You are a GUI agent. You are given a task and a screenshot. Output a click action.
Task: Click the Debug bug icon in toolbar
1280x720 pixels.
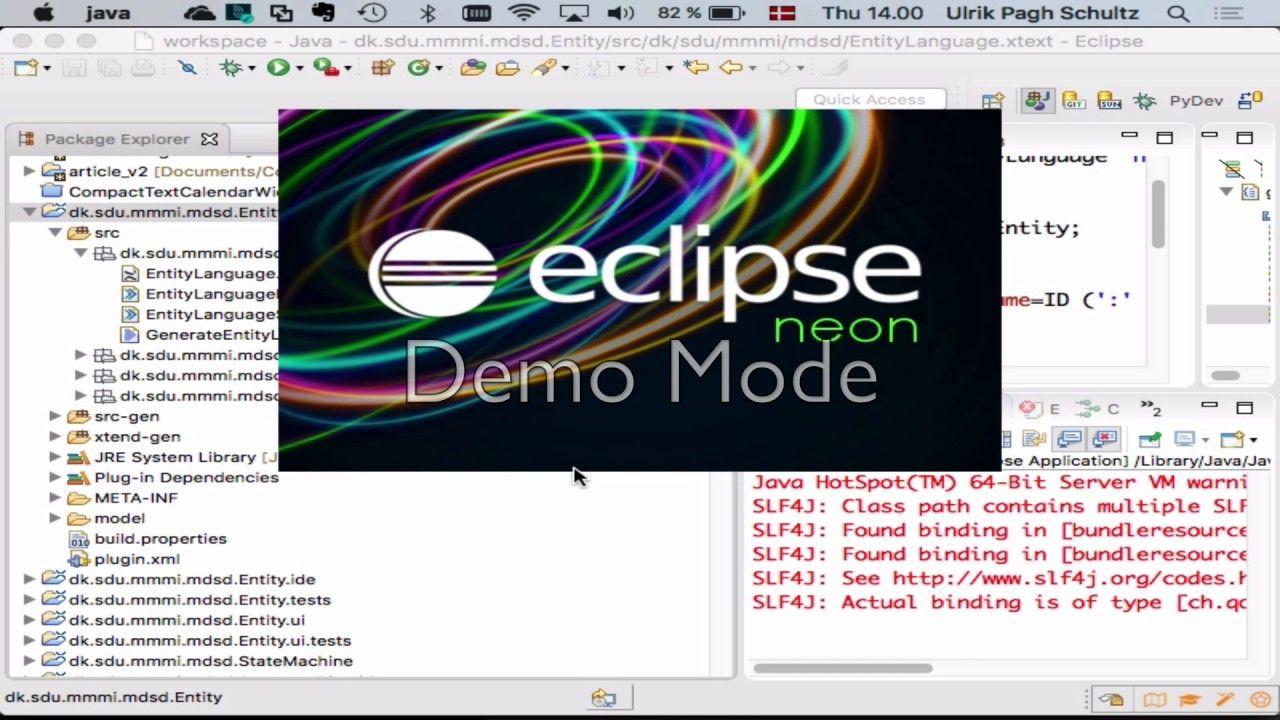click(231, 68)
